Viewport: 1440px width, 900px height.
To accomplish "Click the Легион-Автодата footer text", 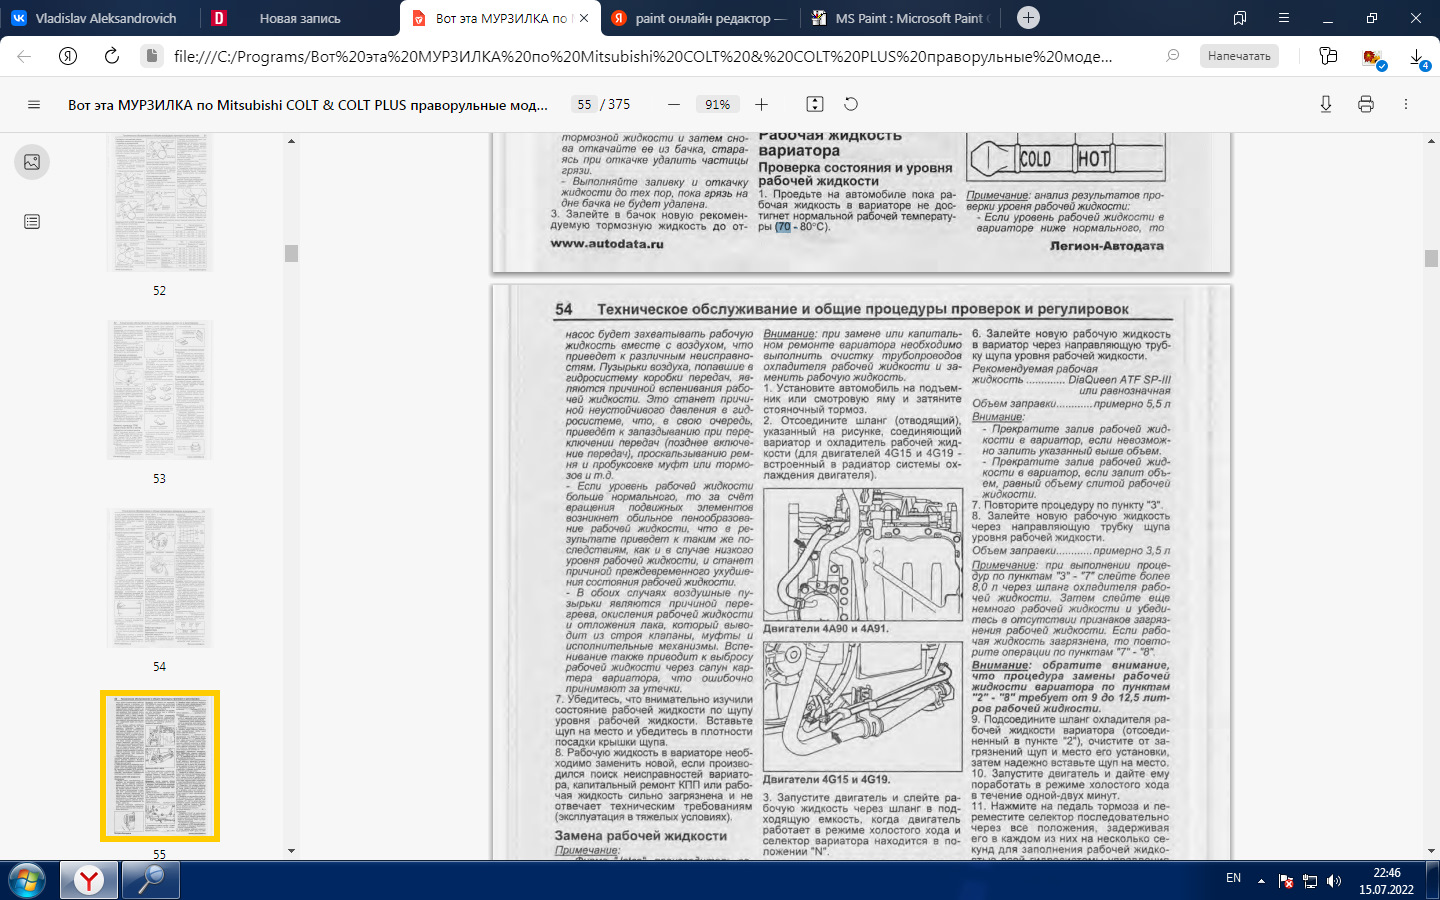I will pyautogui.click(x=1106, y=245).
